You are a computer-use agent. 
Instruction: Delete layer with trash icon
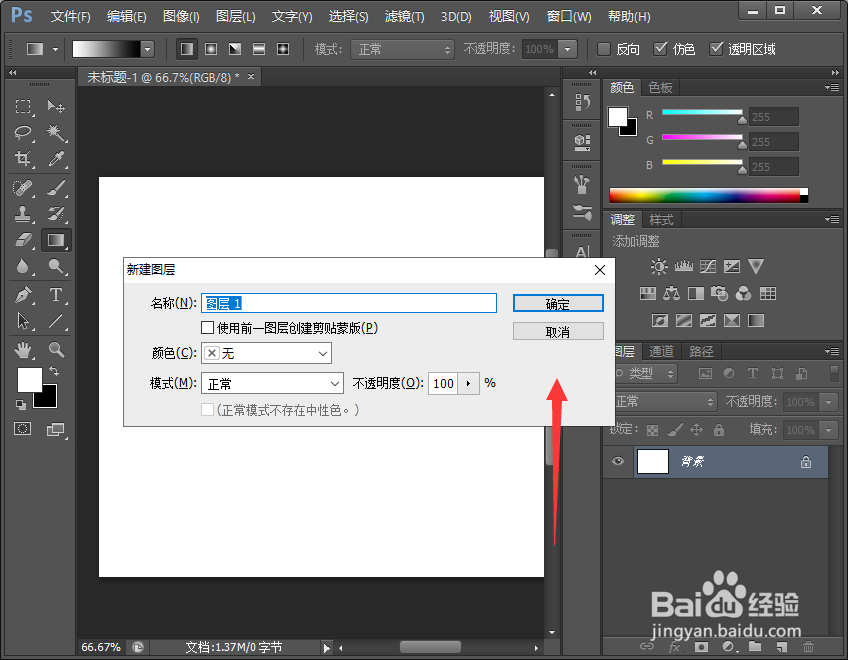pos(808,646)
